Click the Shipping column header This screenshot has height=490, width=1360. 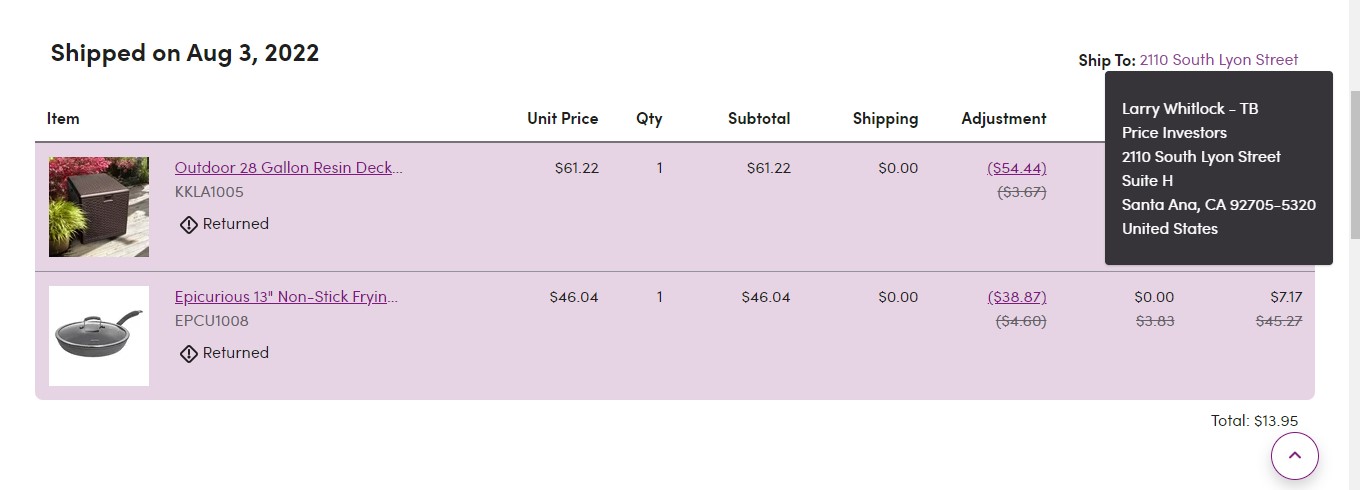(x=885, y=119)
